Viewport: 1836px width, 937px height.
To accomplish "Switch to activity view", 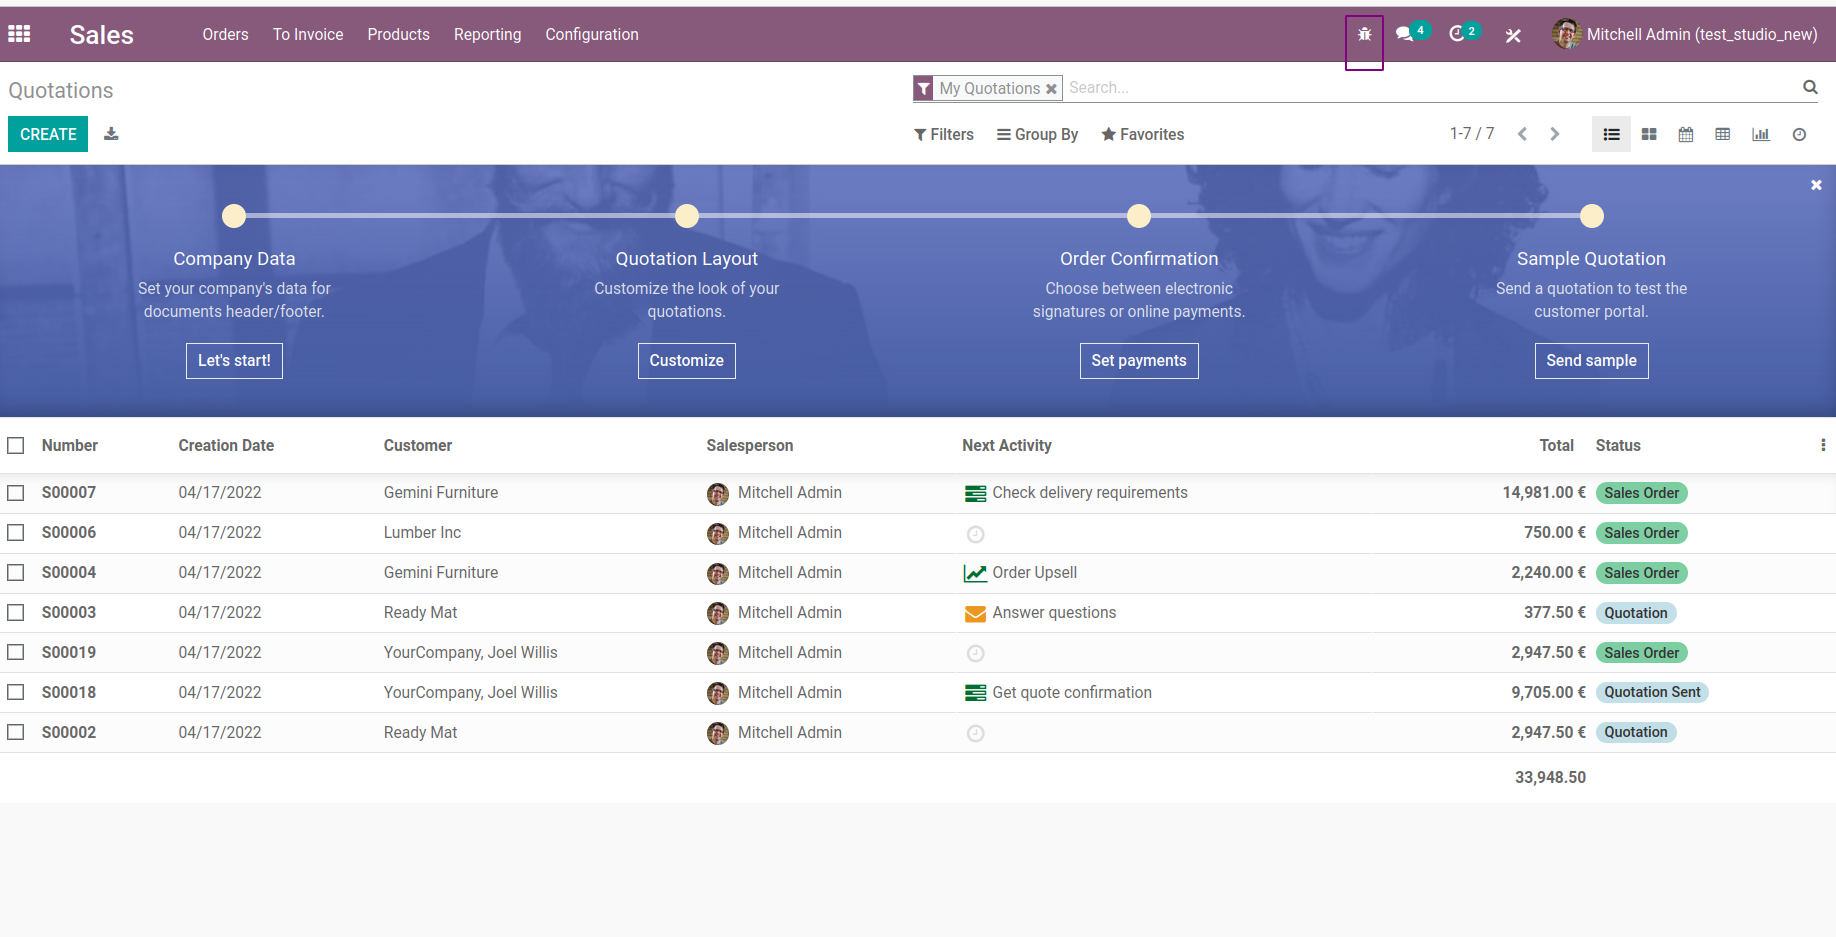I will [x=1799, y=134].
